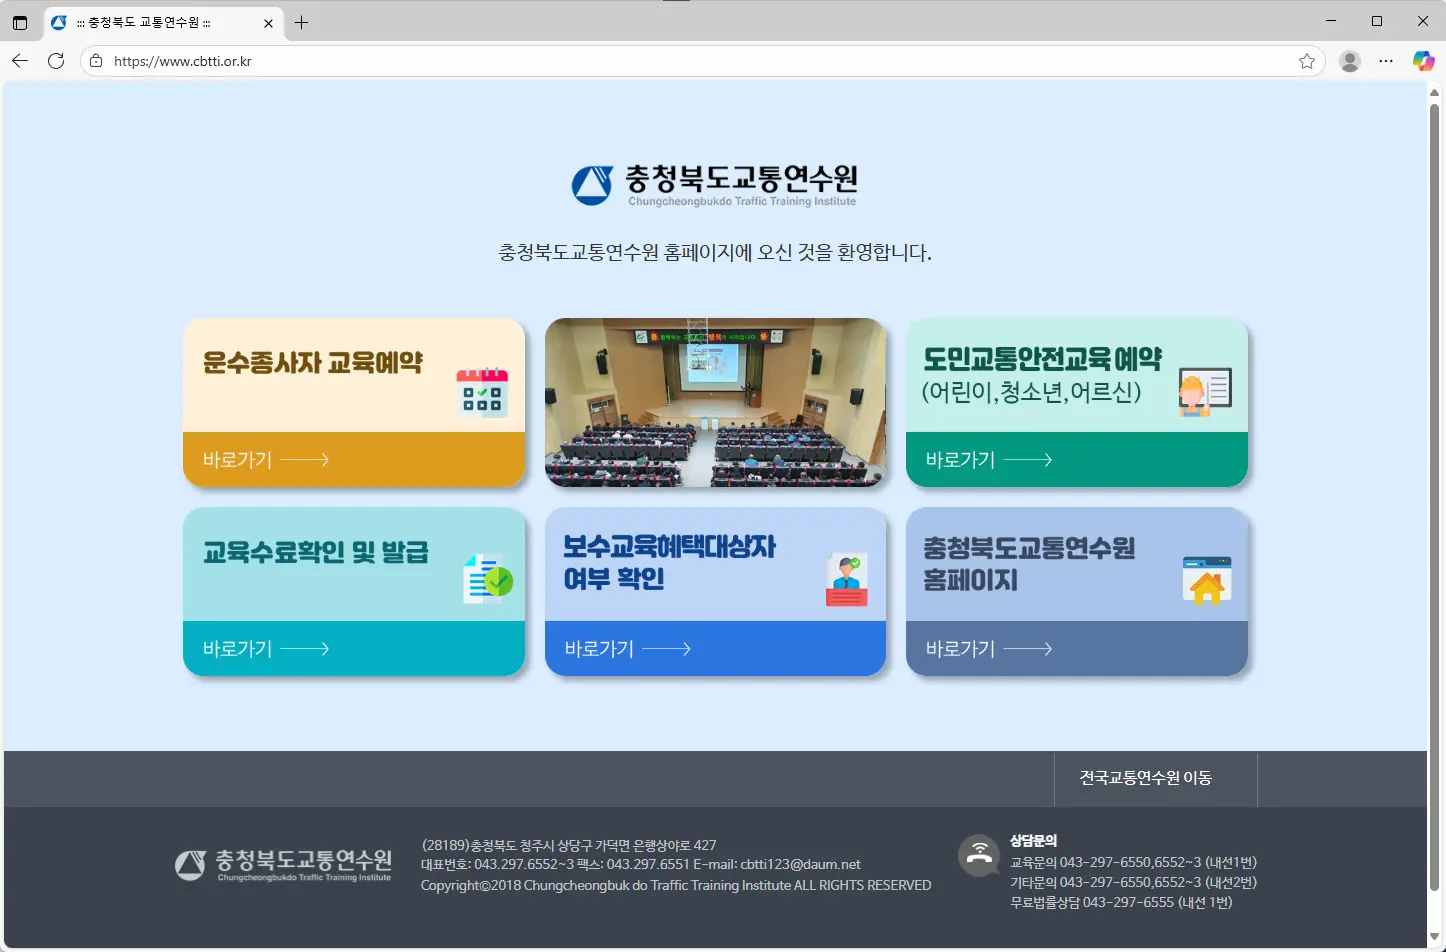
Task: Click the Copilot icon in the browser toolbar
Action: (x=1422, y=61)
